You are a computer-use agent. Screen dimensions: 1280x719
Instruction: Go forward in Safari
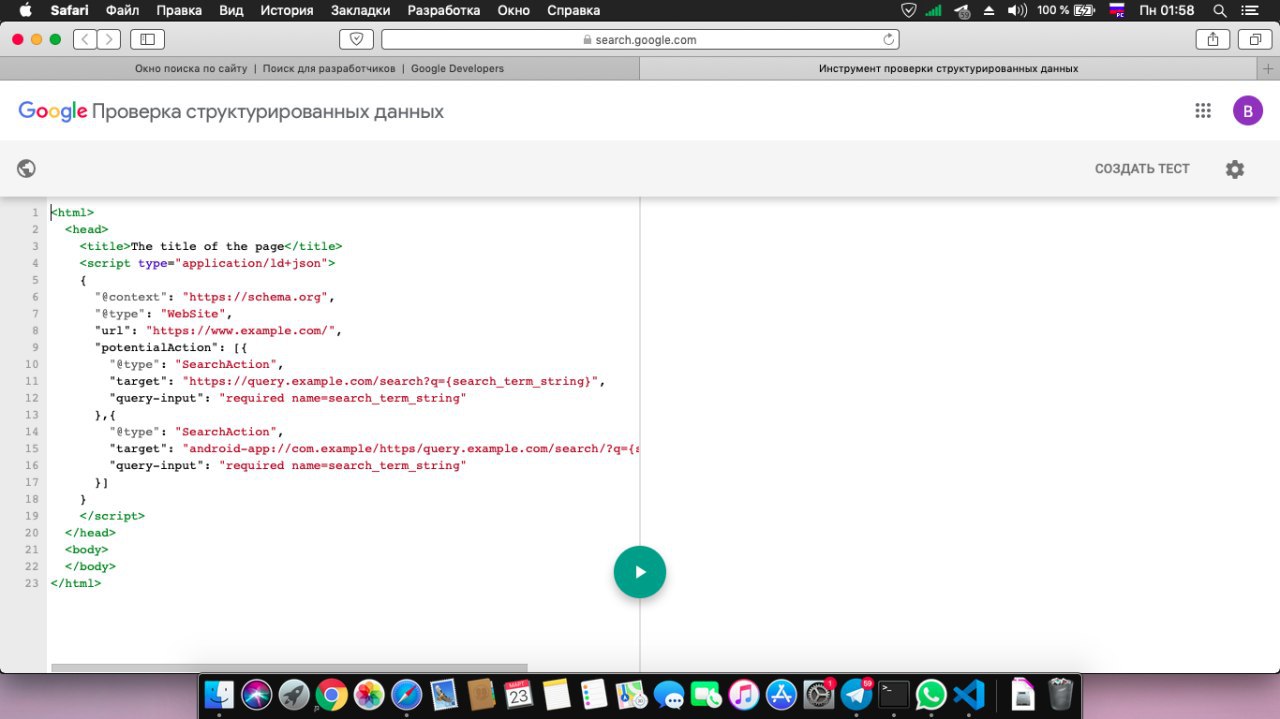[108, 39]
